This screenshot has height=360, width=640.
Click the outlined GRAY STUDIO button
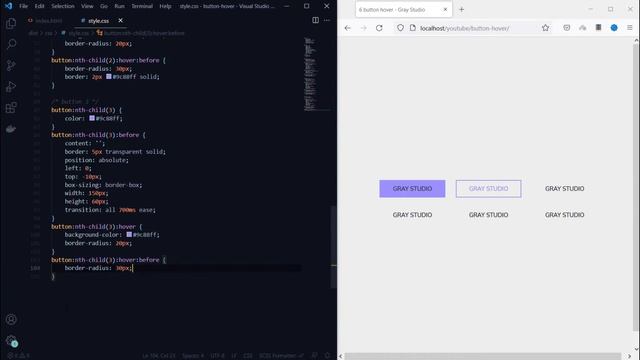(489, 189)
